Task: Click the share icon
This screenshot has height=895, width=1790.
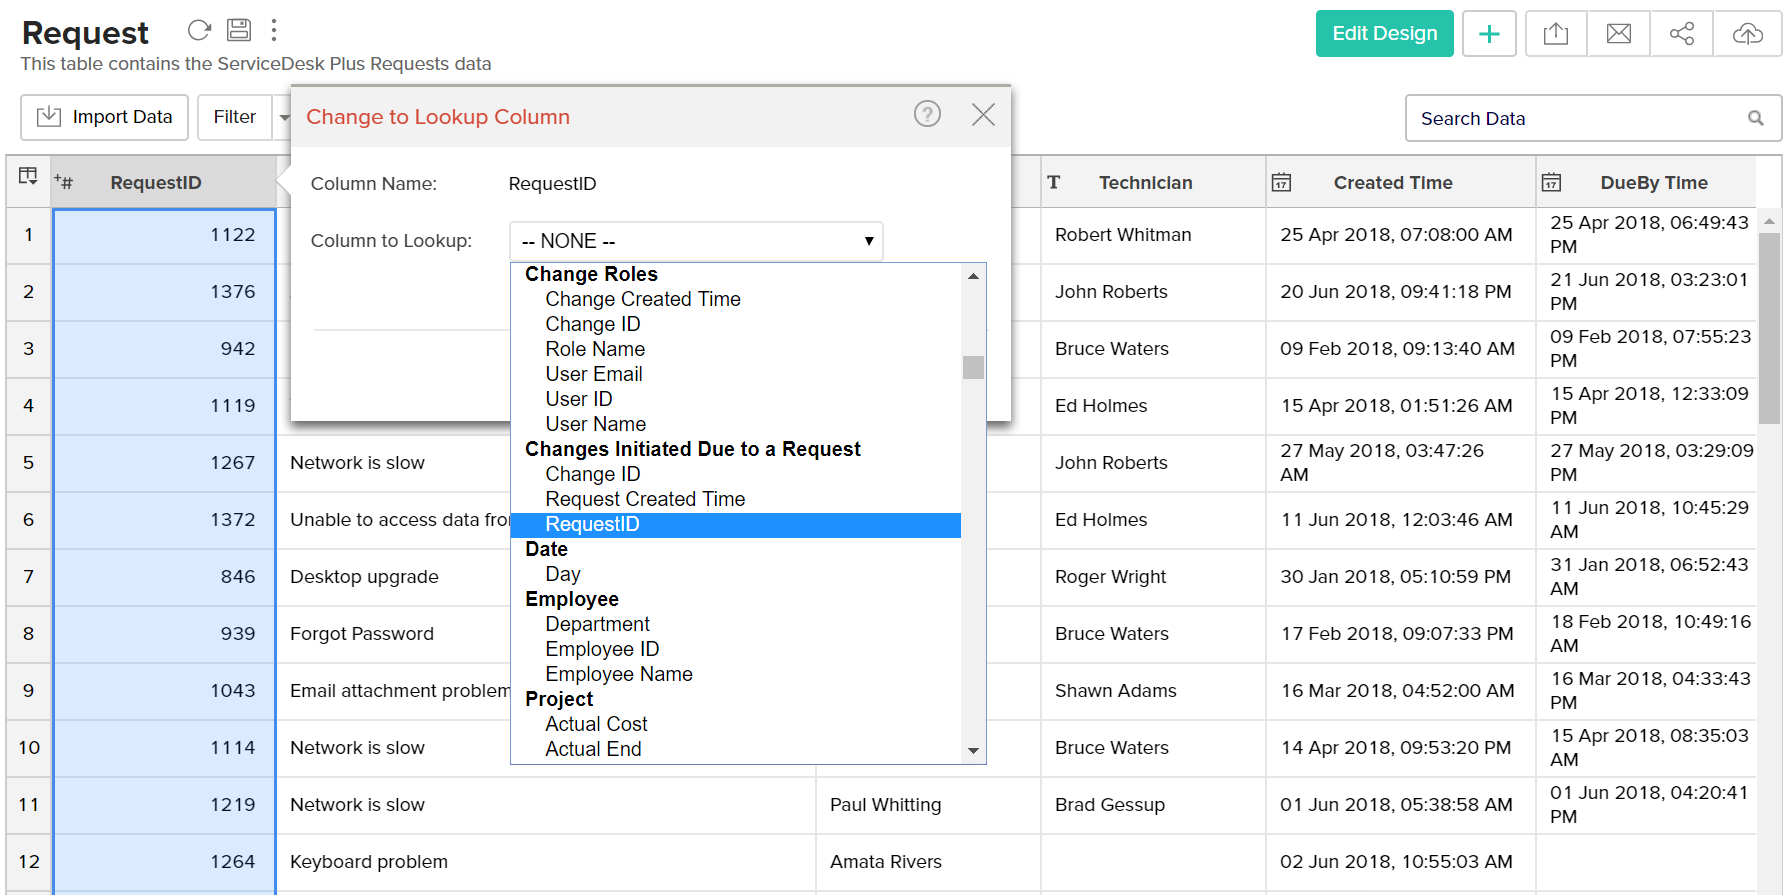Action: 1682,34
